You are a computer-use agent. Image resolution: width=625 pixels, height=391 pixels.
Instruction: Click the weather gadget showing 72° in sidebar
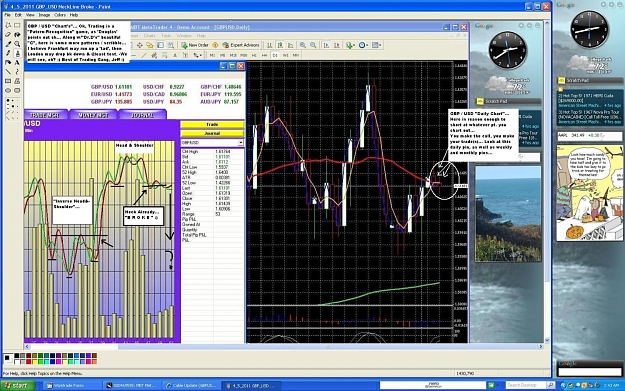590,65
